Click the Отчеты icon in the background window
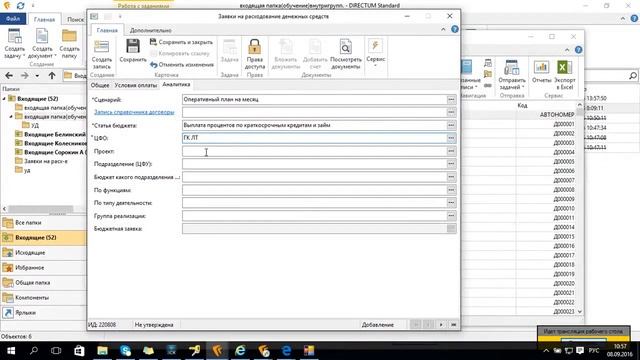Screen dimensions: 640x360 point(542,72)
